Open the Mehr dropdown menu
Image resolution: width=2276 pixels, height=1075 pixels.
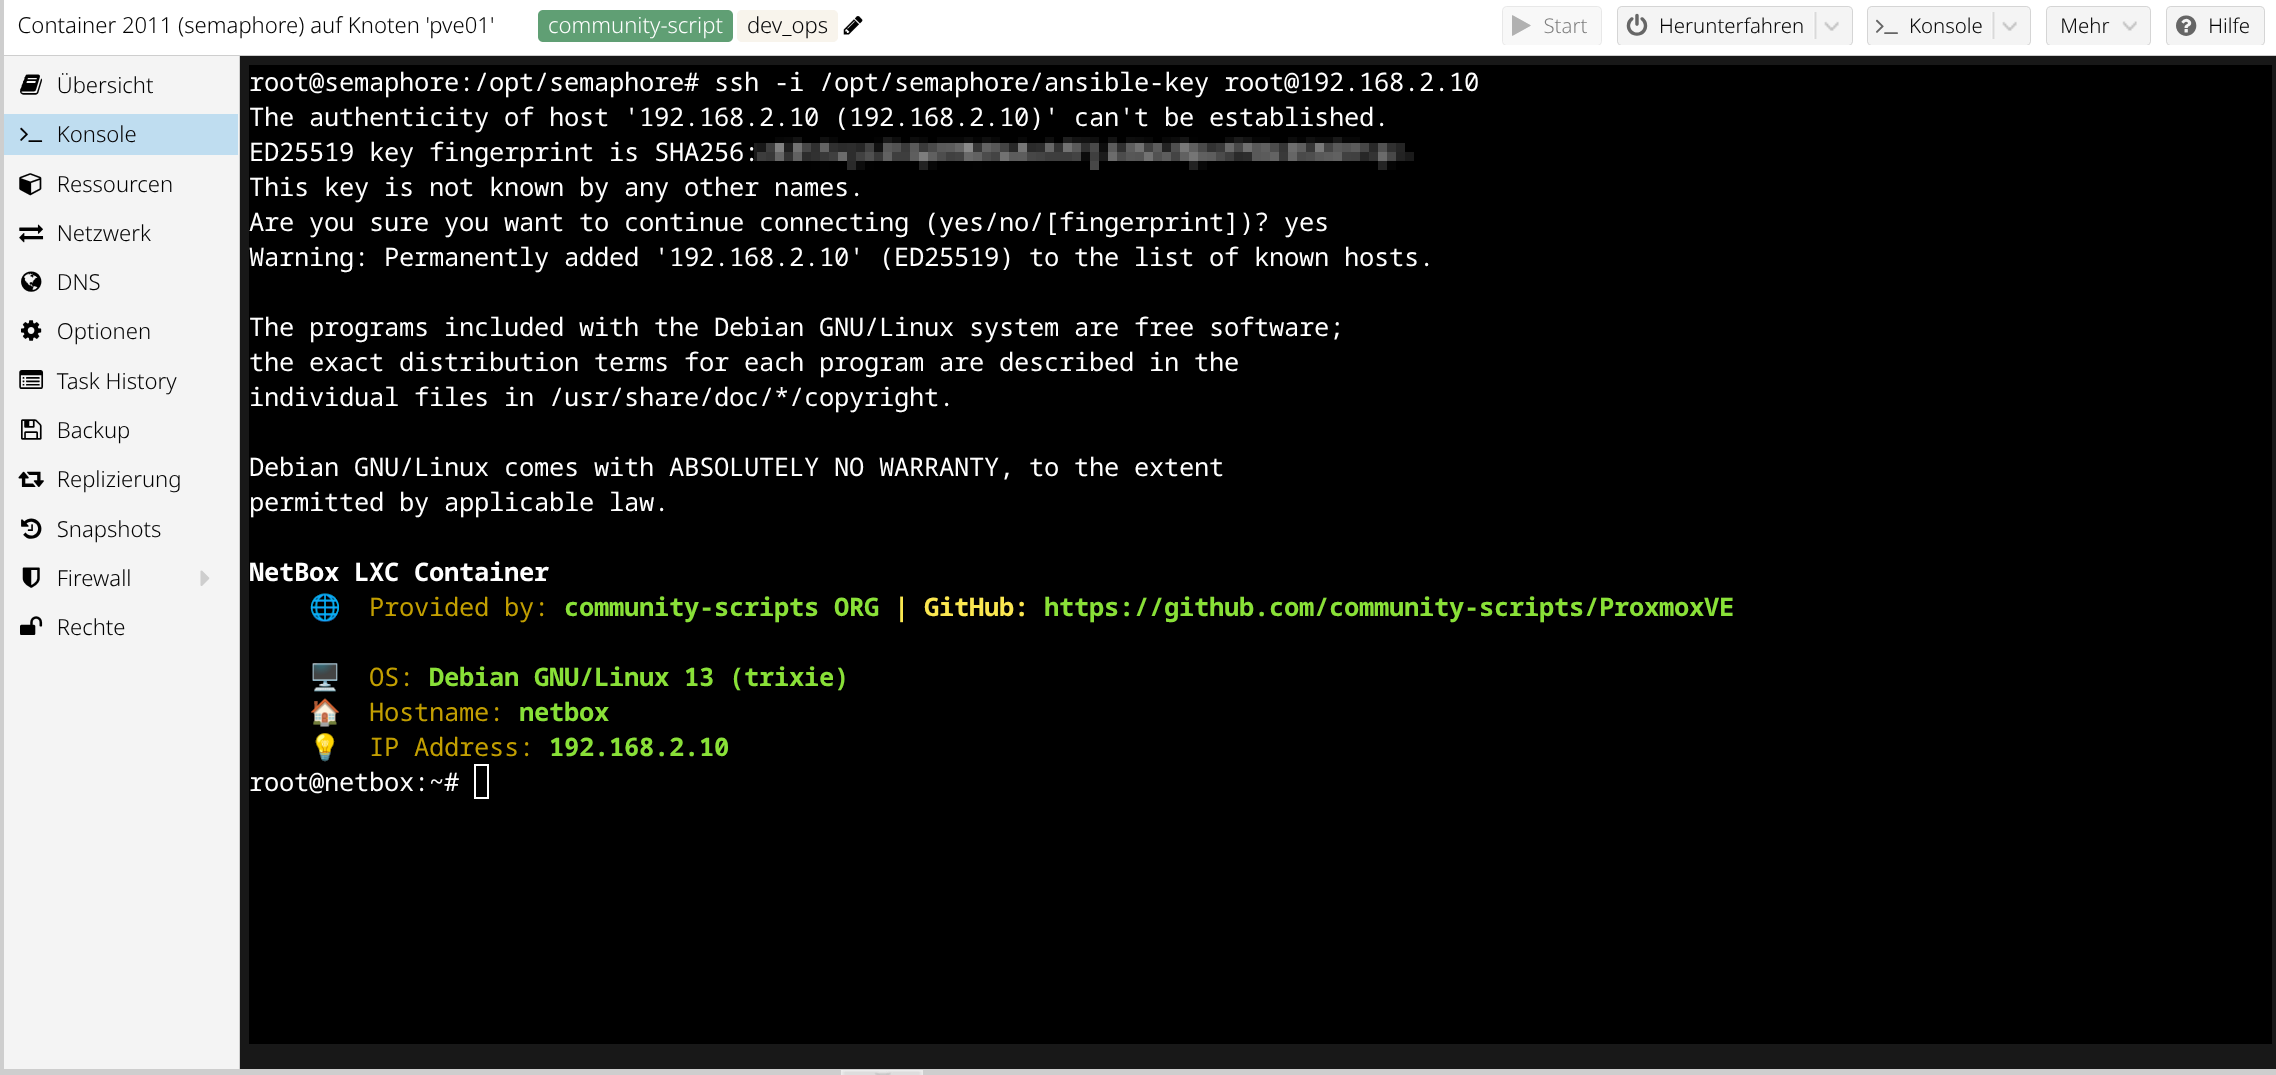(2097, 26)
